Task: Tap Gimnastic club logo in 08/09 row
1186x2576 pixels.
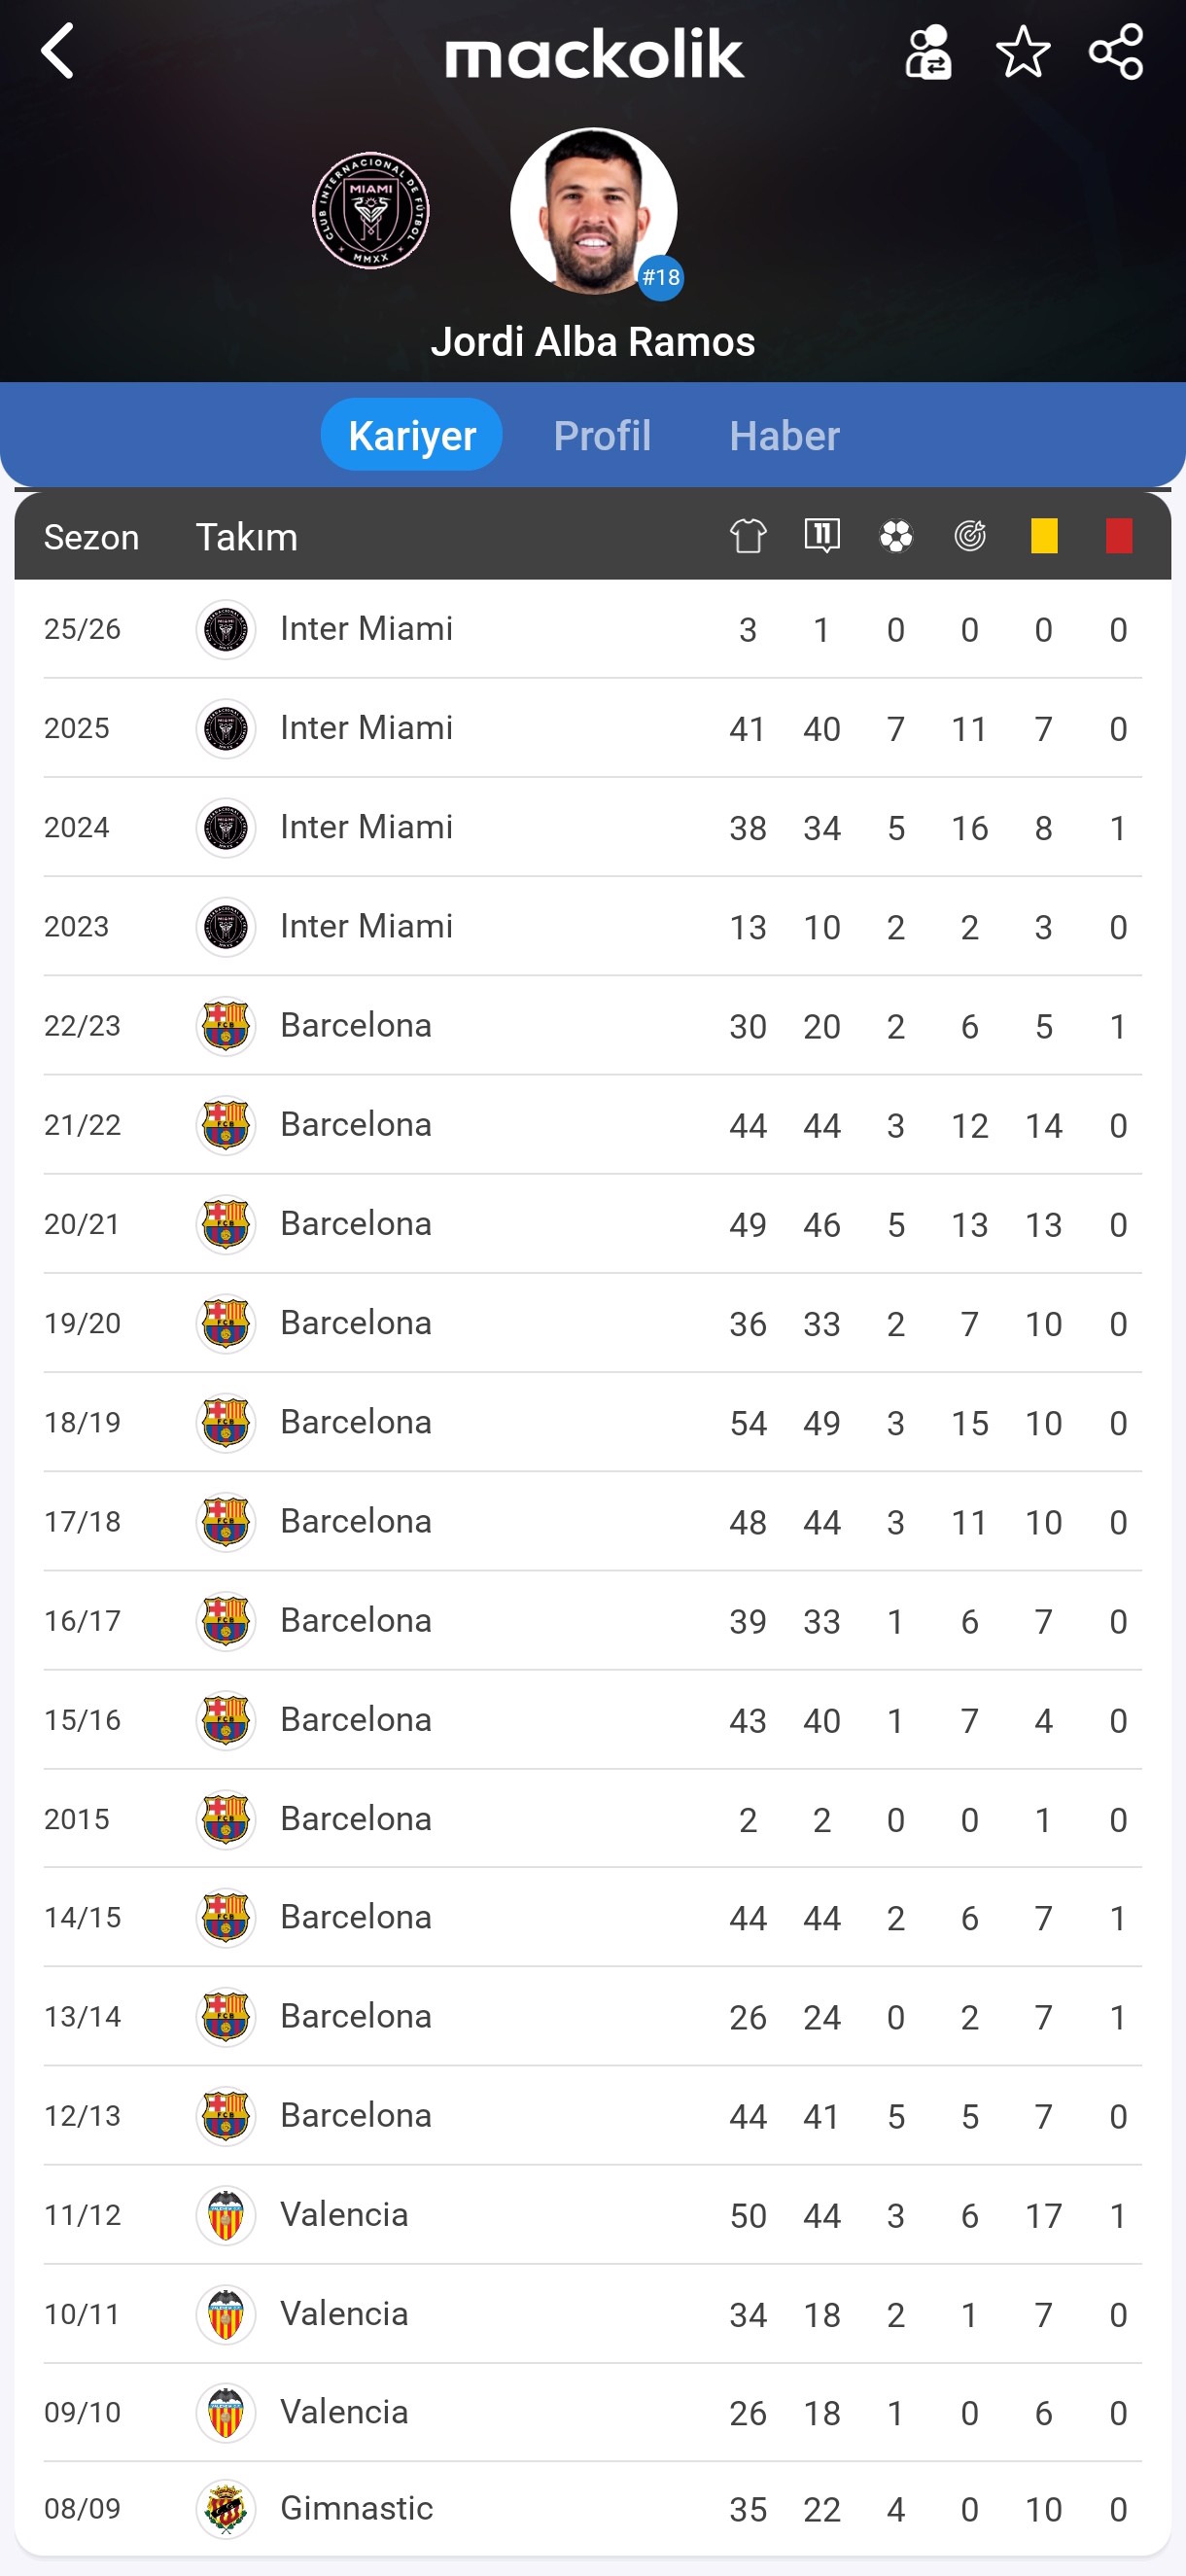Action: pos(226,2509)
